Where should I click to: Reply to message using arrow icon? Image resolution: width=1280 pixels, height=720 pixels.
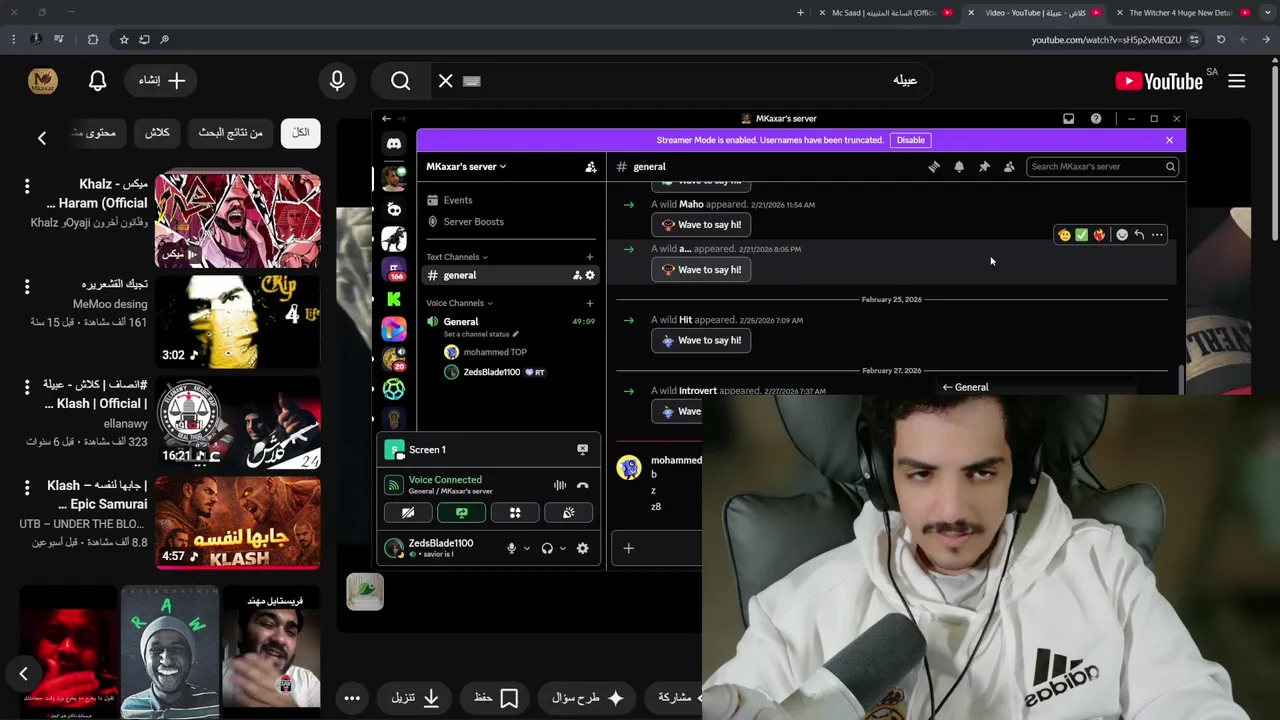point(1139,235)
